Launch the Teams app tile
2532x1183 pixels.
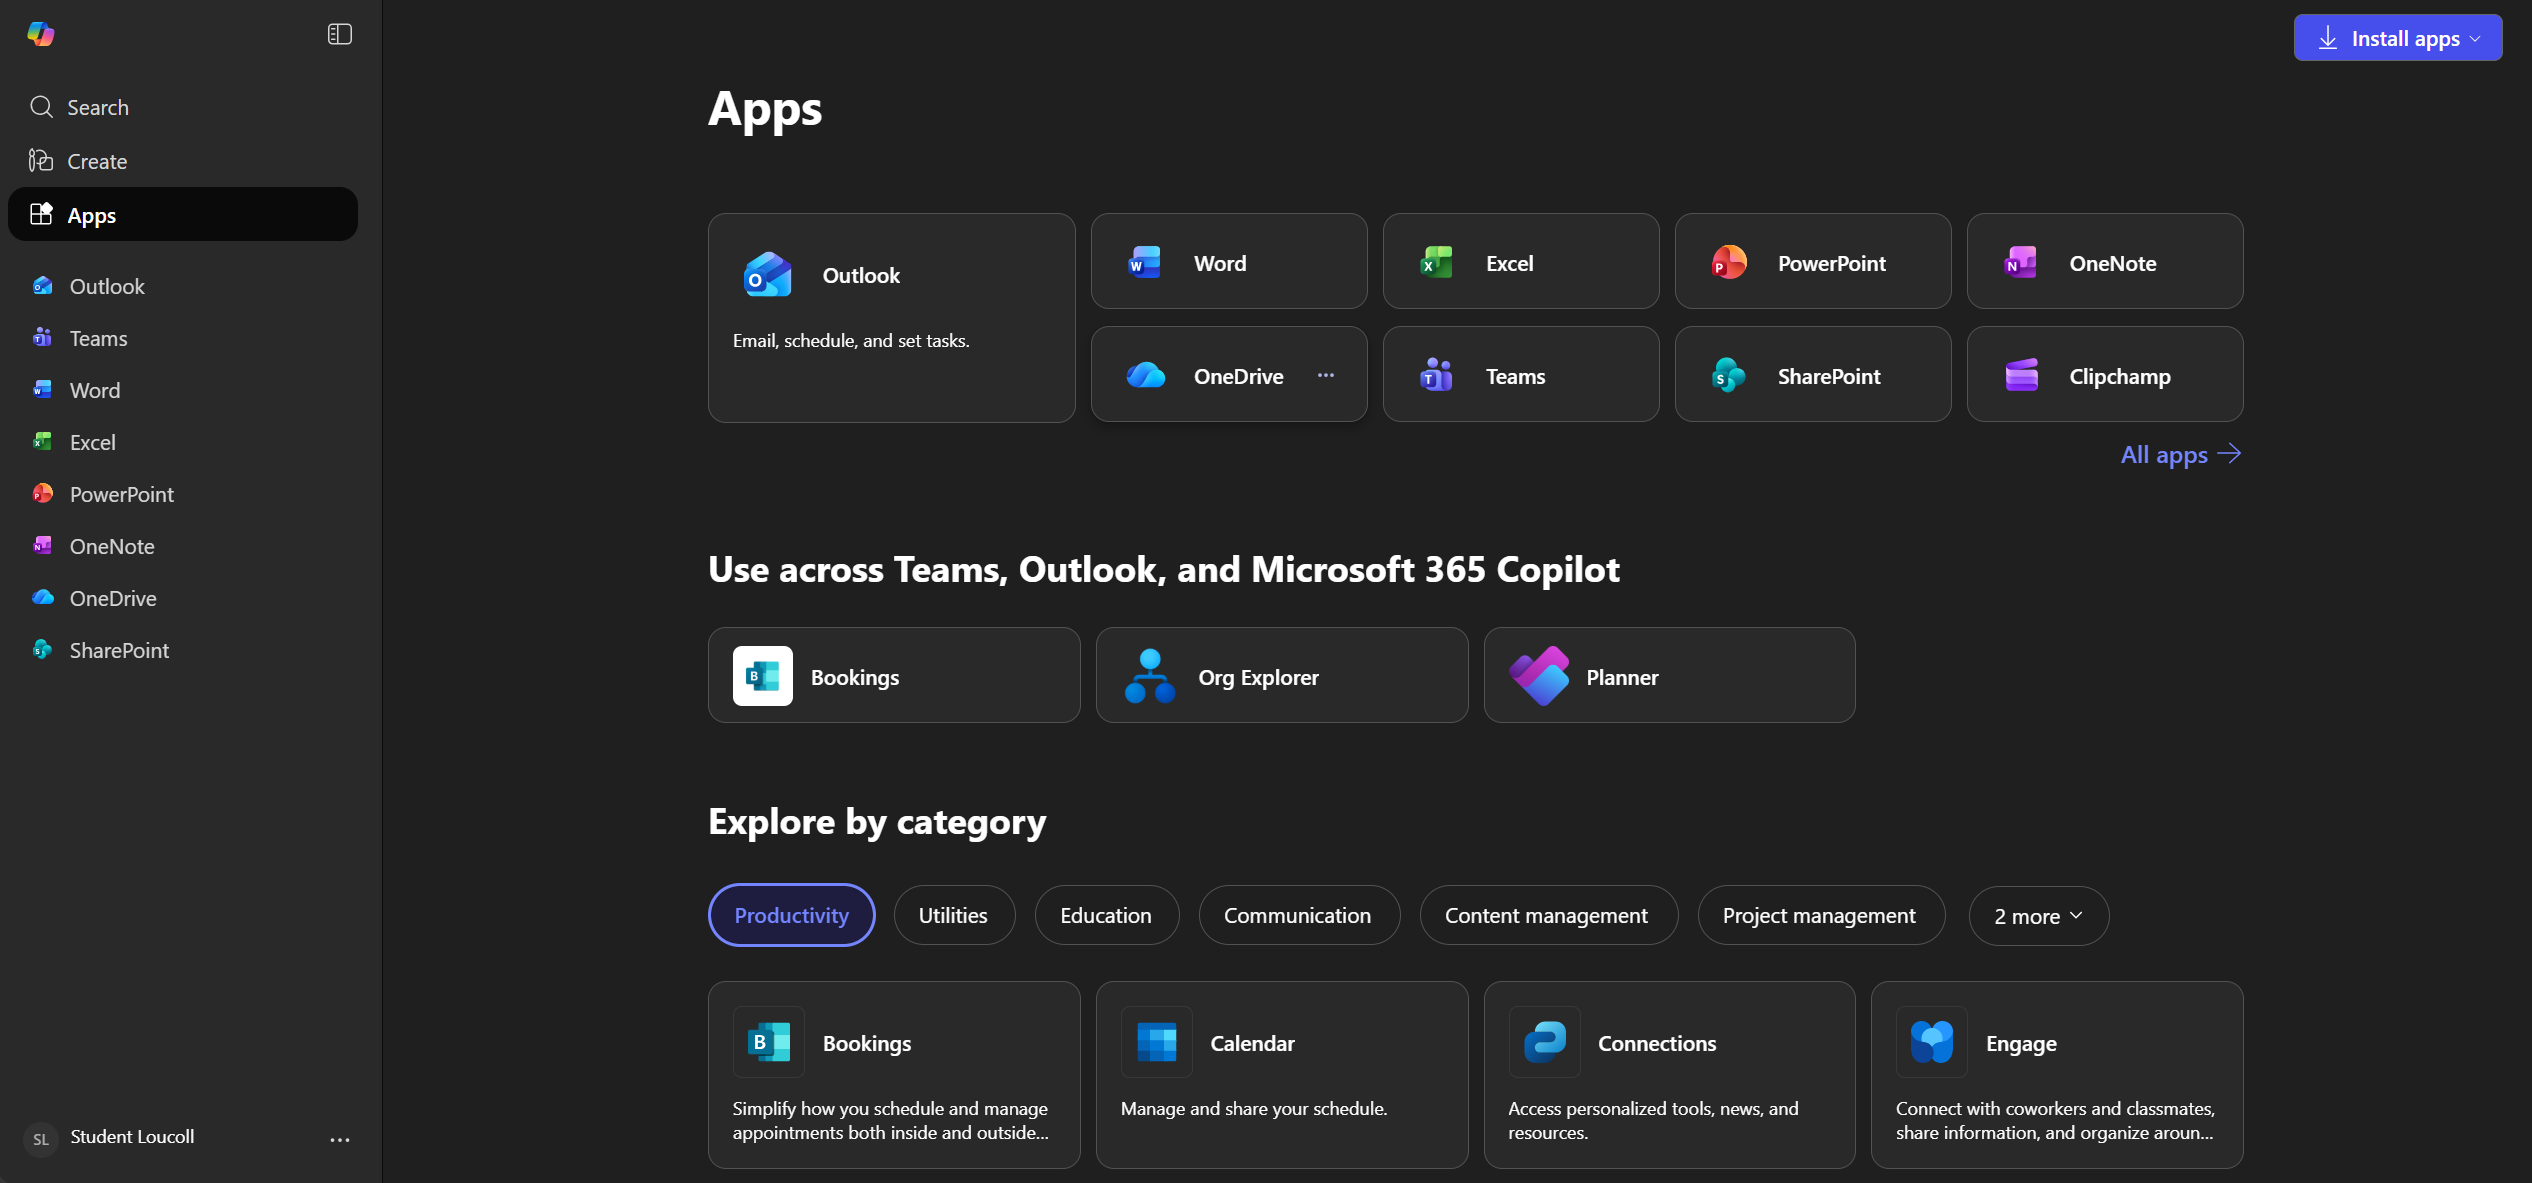[x=1521, y=374]
